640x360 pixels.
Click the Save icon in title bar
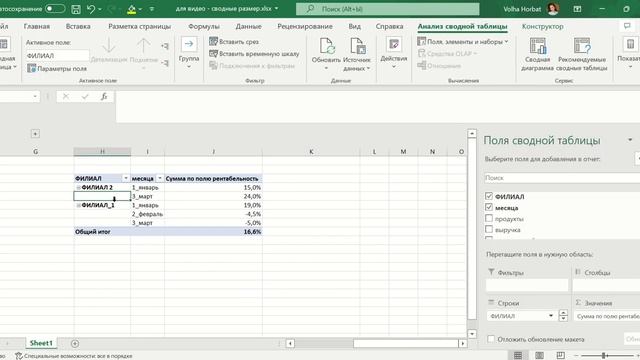pyautogui.click(x=76, y=9)
